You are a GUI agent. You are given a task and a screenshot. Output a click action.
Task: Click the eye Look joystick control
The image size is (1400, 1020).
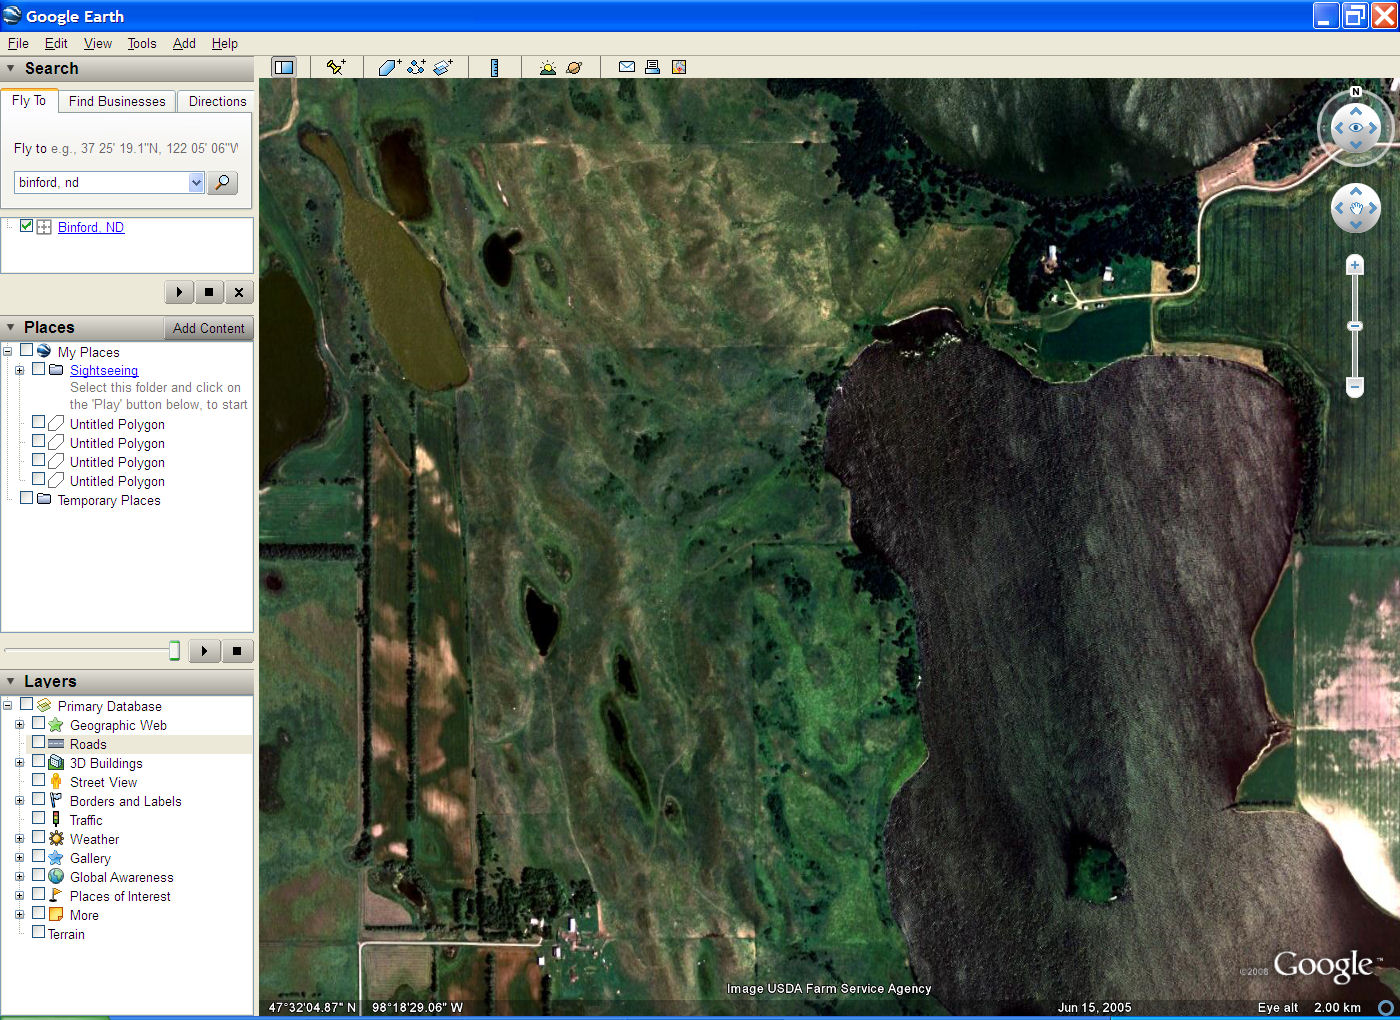pos(1356,128)
